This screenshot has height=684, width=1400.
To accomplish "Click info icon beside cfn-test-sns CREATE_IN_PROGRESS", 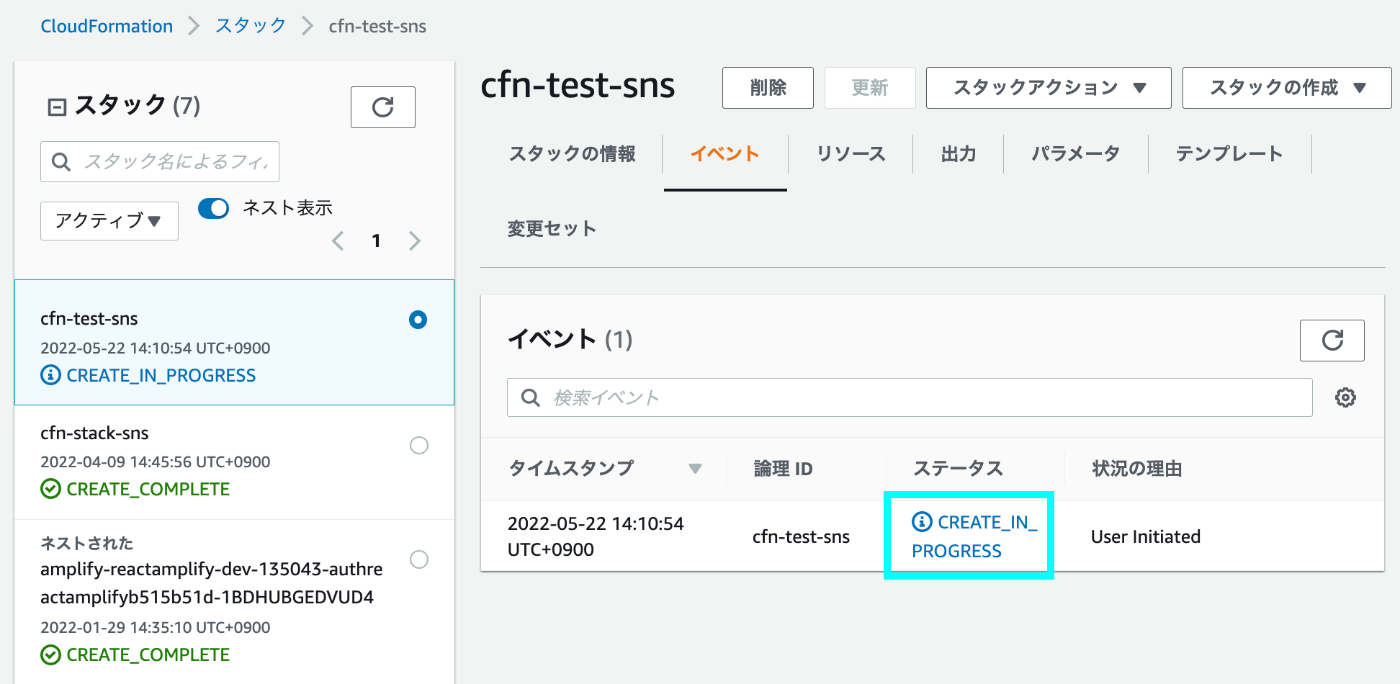I will [50, 376].
